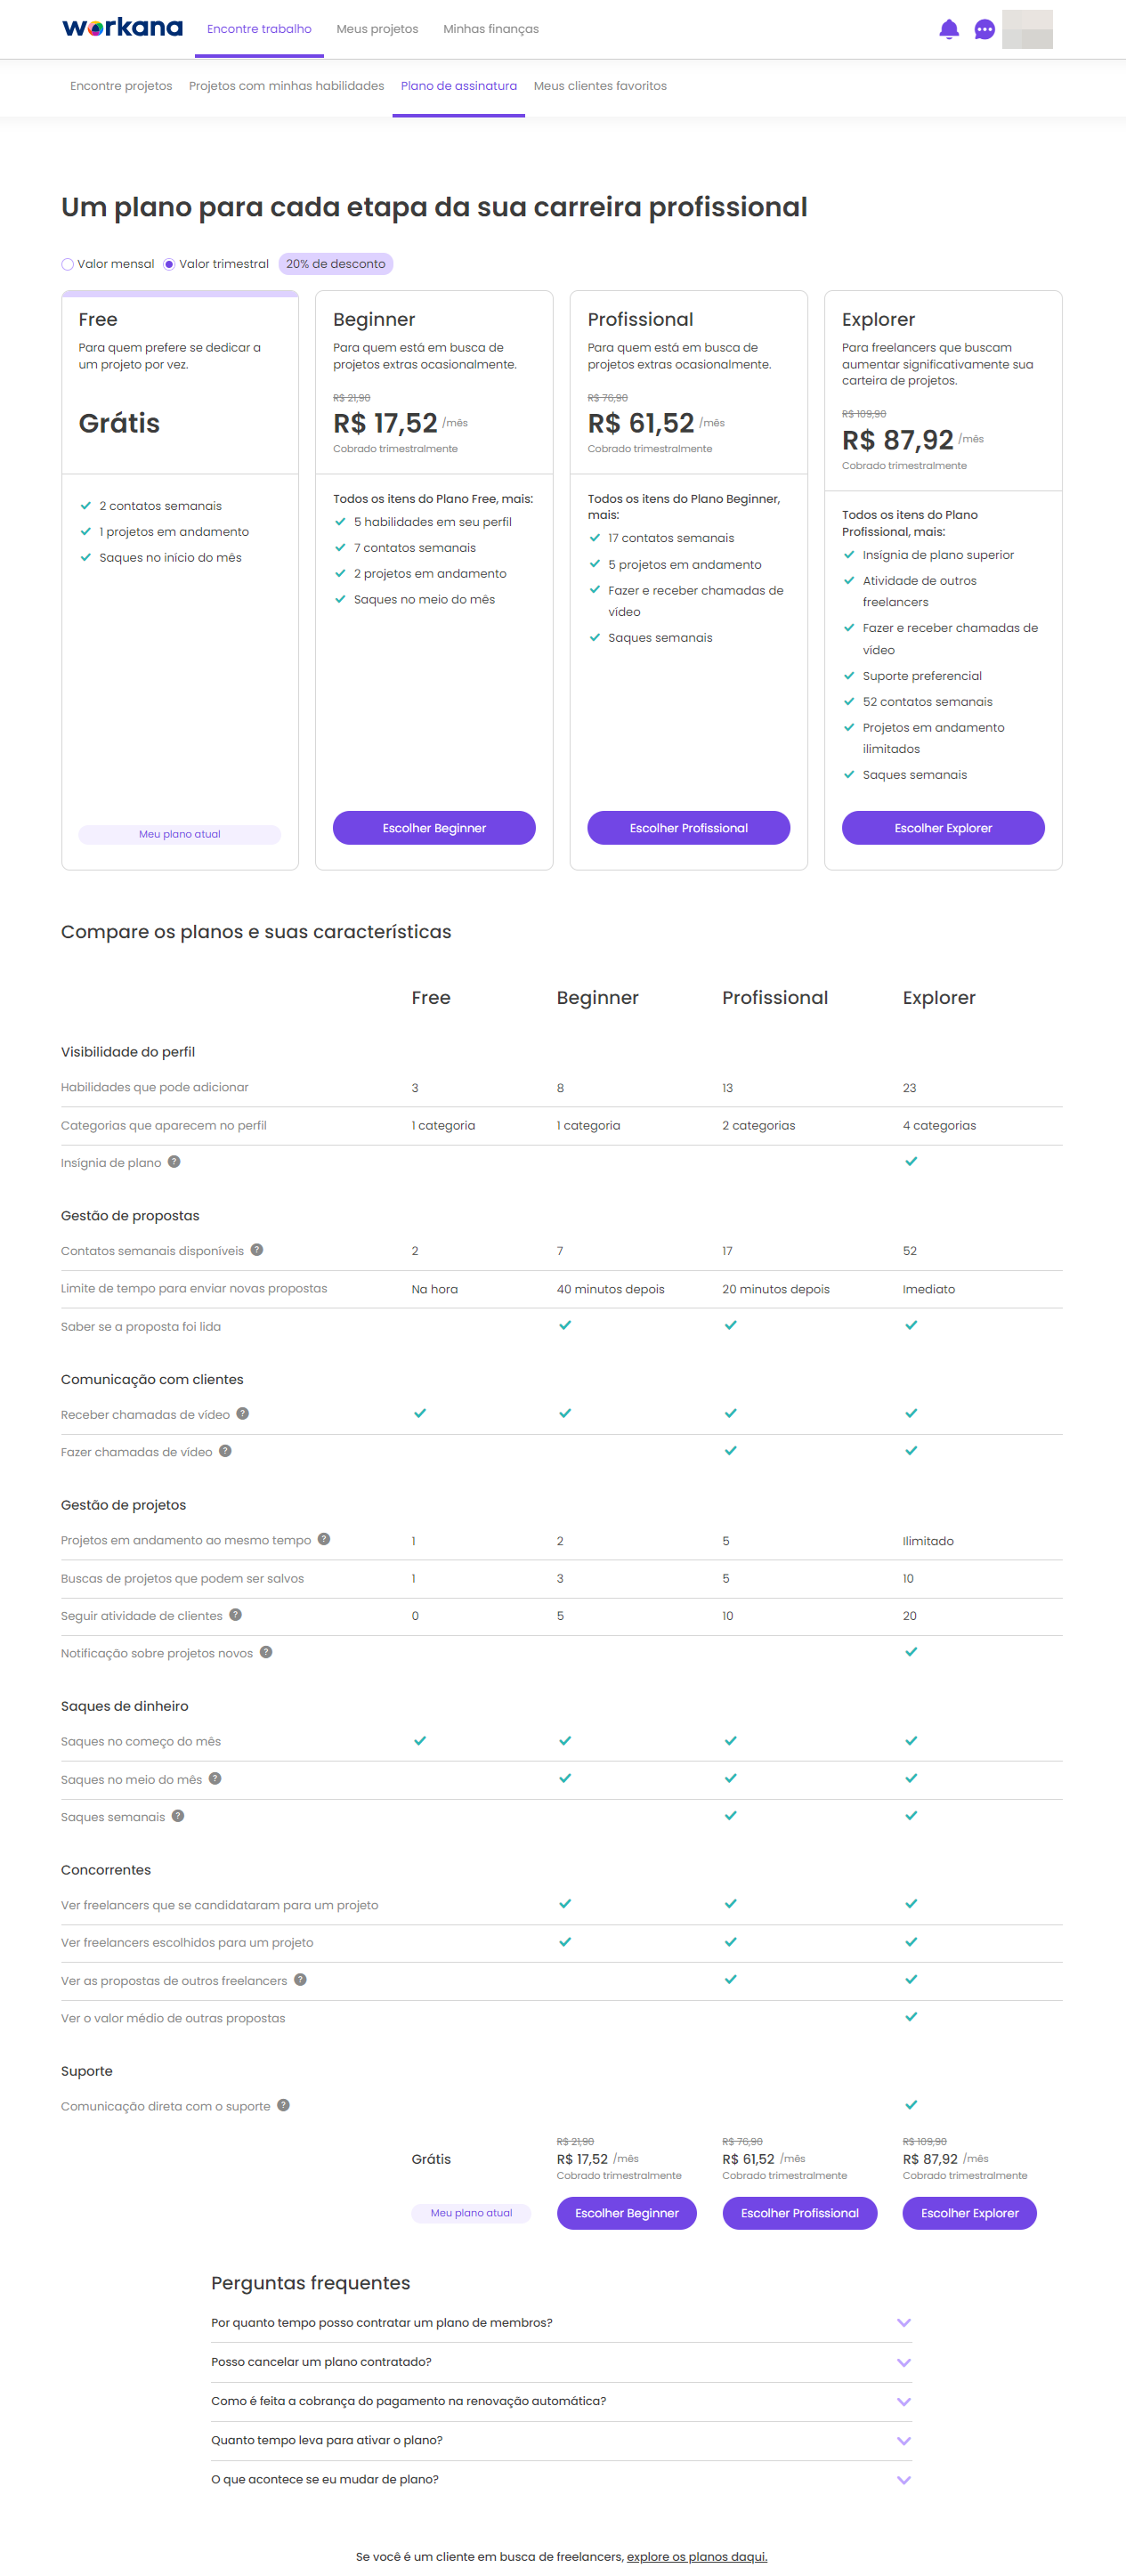Click Escolher Explorer in comparison table footer
The height and width of the screenshot is (2576, 1126).
coord(969,2213)
